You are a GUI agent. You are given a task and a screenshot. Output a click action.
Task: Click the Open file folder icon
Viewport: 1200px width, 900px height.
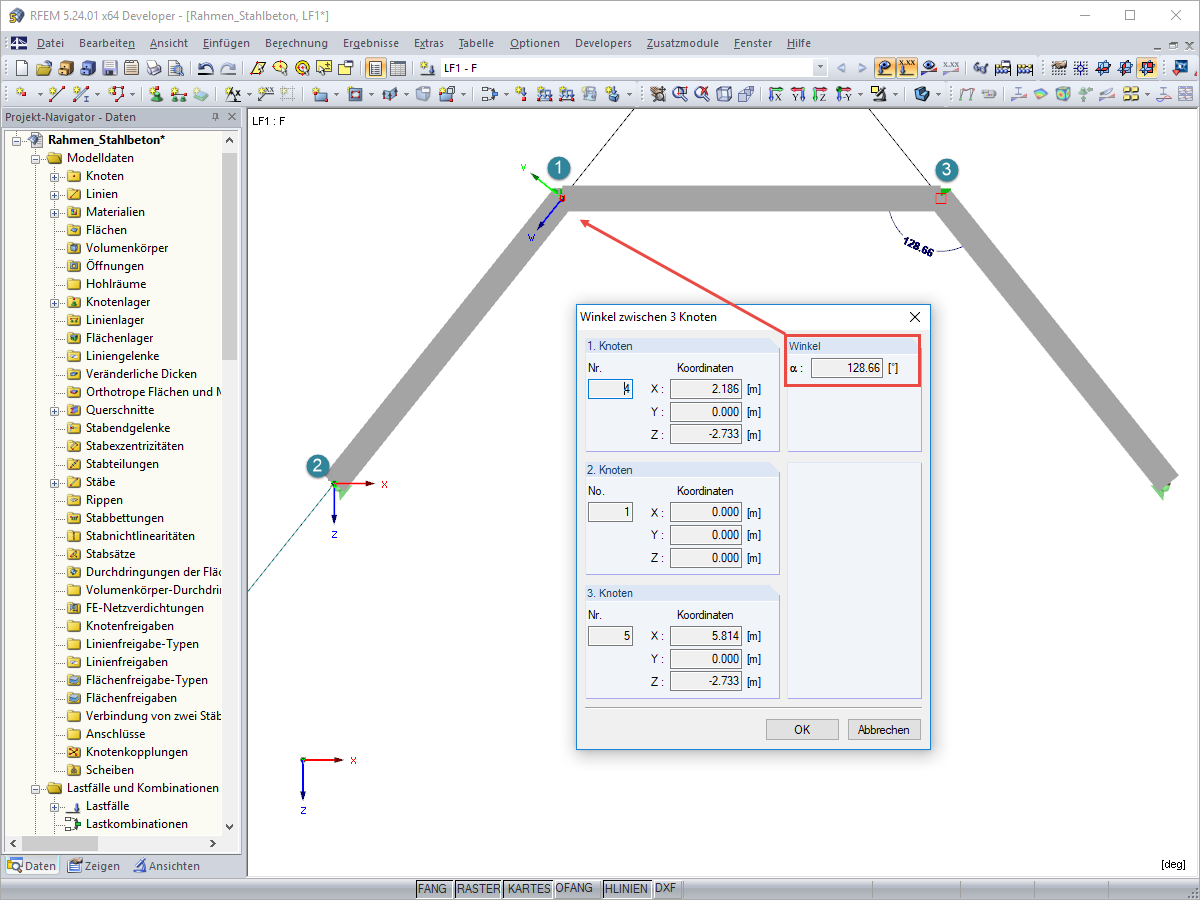[x=43, y=68]
